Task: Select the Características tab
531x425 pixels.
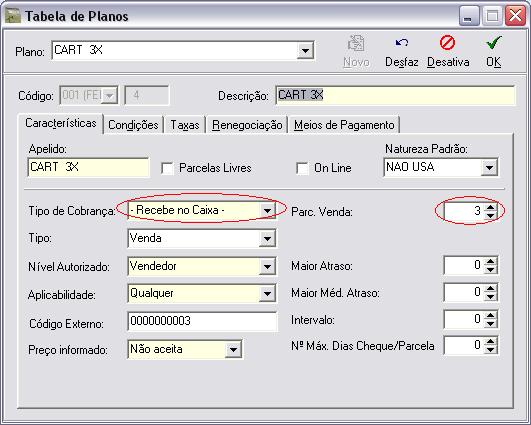Action: click(x=61, y=123)
